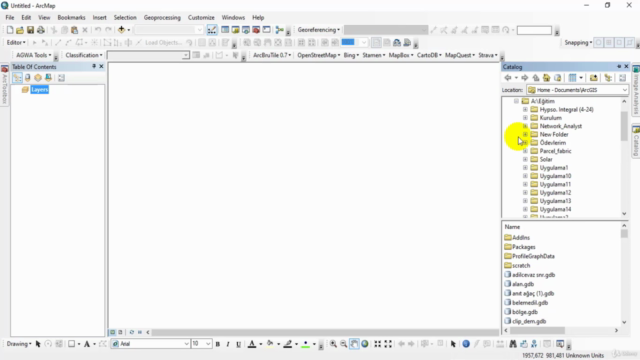Open the Python window icon
The height and width of the screenshot is (360, 640).
click(267, 30)
